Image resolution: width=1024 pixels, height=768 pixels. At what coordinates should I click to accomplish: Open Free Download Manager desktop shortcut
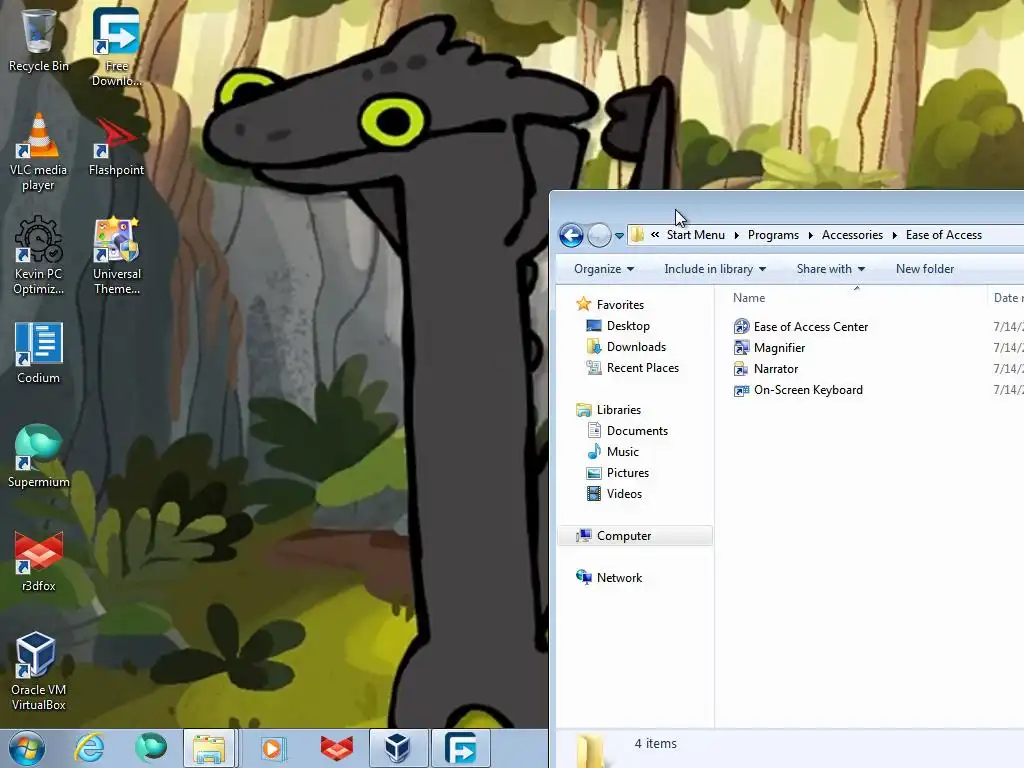116,46
